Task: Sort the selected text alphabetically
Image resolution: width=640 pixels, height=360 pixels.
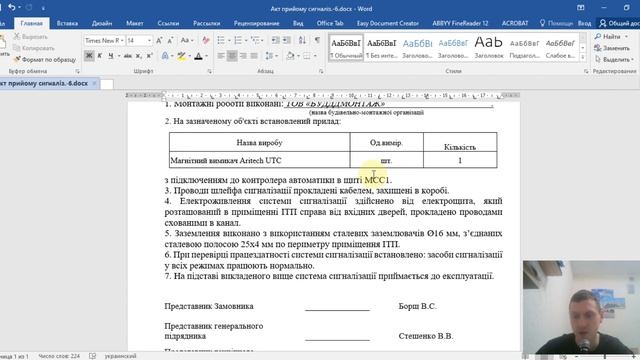Action: tap(302, 40)
